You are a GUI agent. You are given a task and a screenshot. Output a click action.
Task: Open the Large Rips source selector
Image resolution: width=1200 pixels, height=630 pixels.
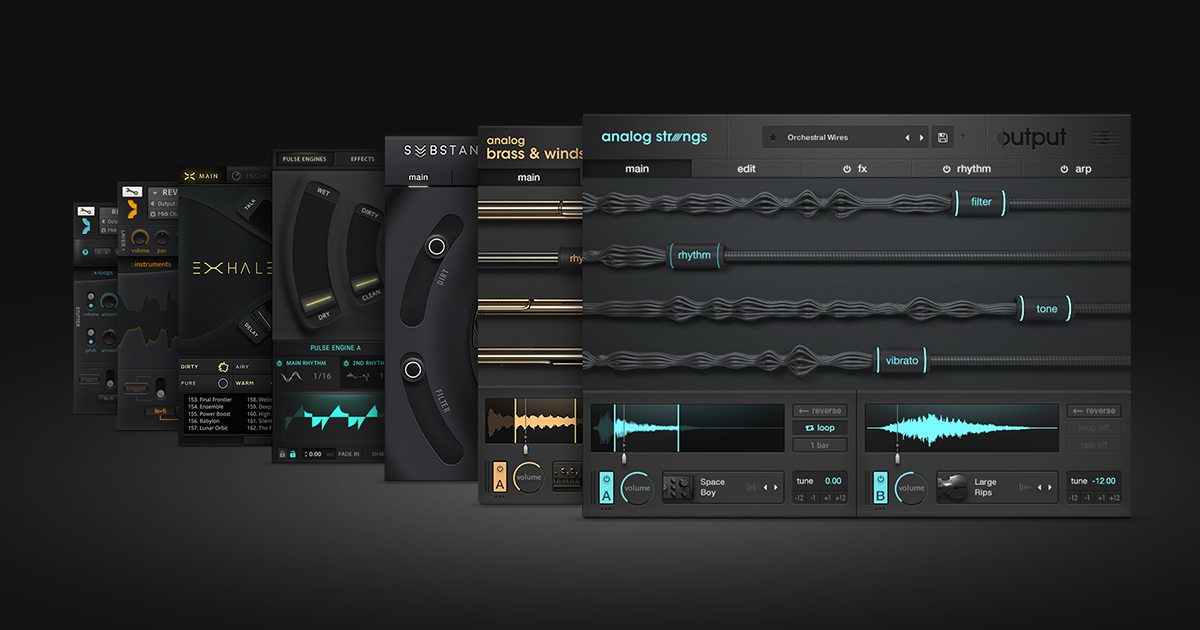[x=997, y=487]
